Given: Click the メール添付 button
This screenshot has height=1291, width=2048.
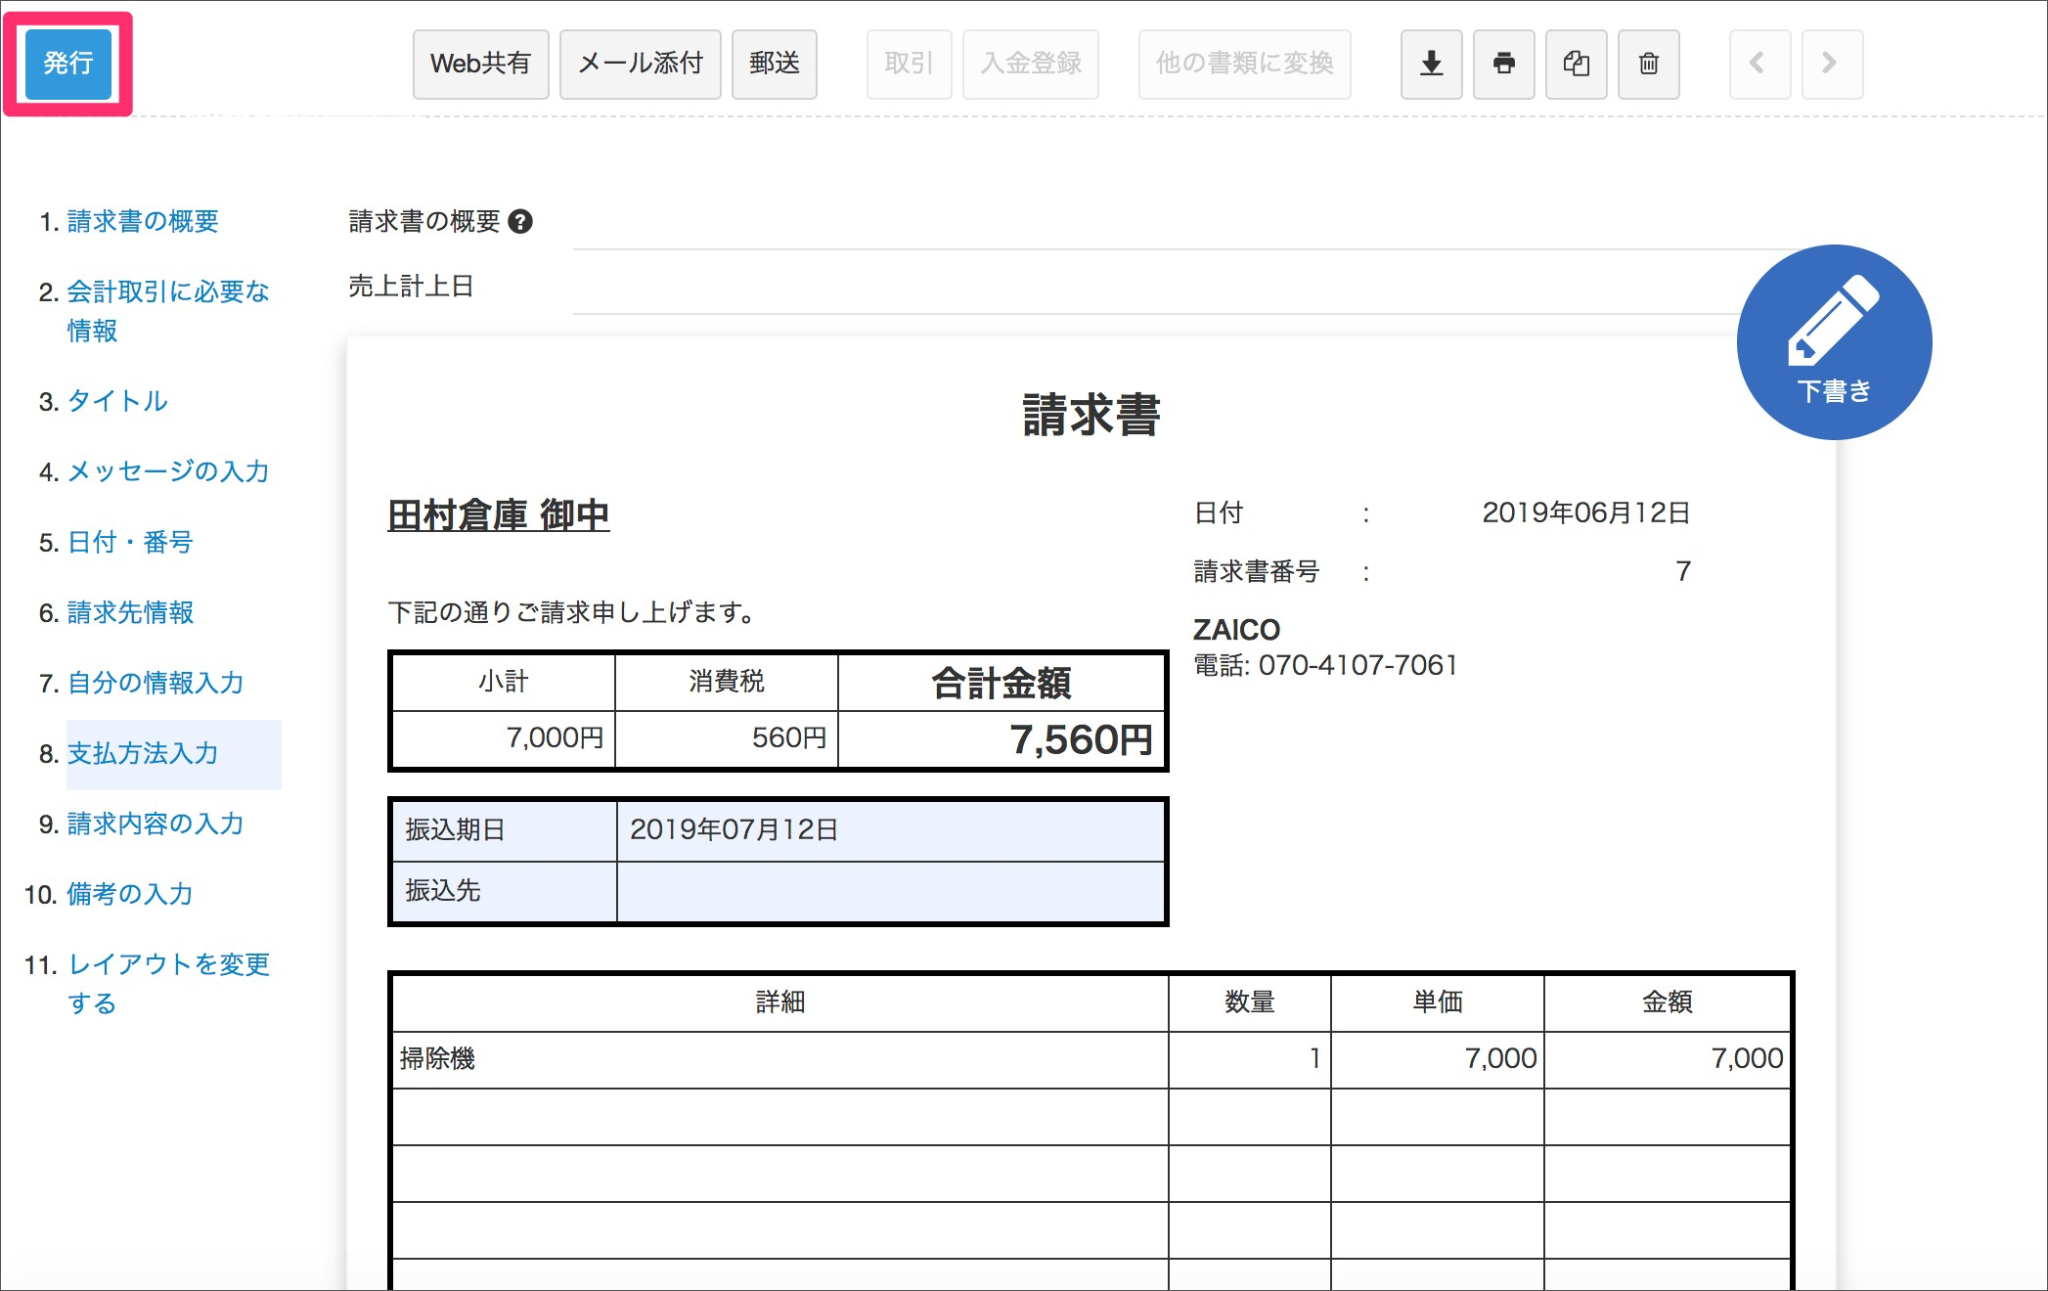Looking at the screenshot, I should click(x=640, y=64).
